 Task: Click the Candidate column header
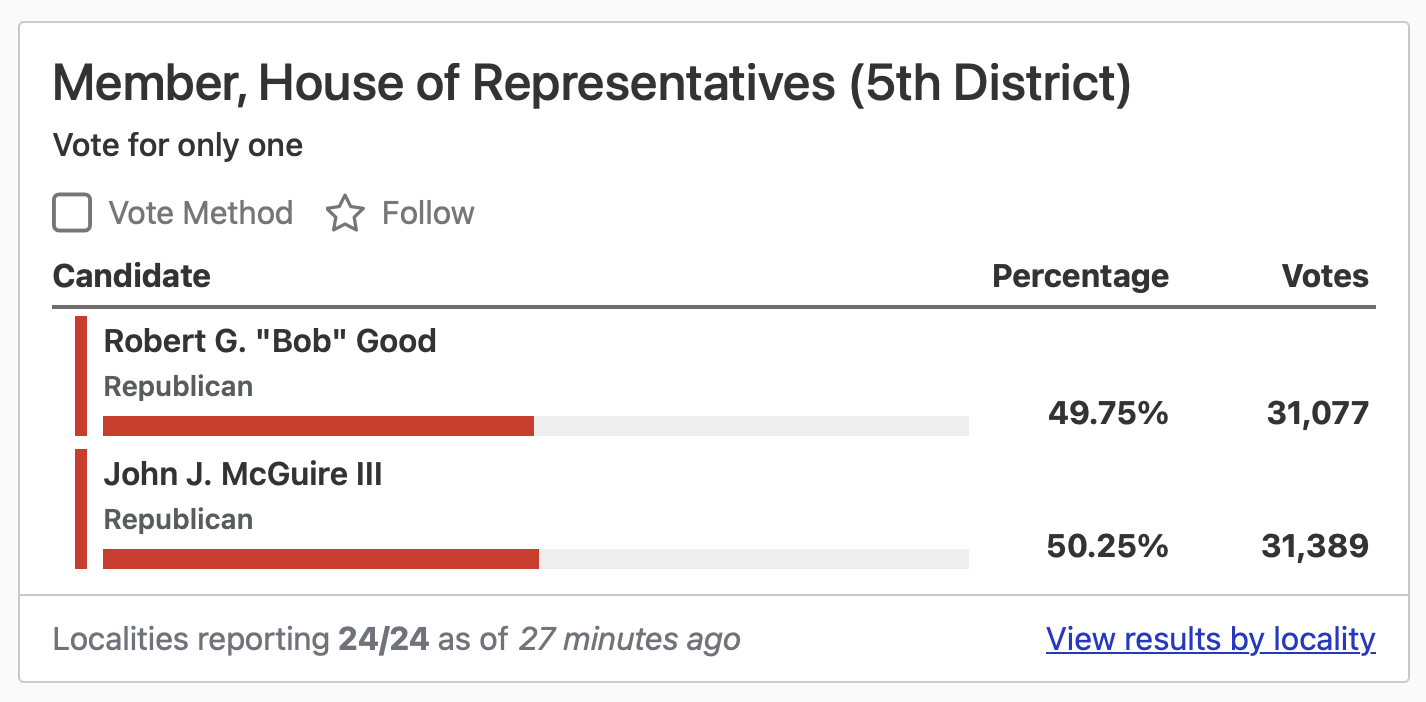131,276
